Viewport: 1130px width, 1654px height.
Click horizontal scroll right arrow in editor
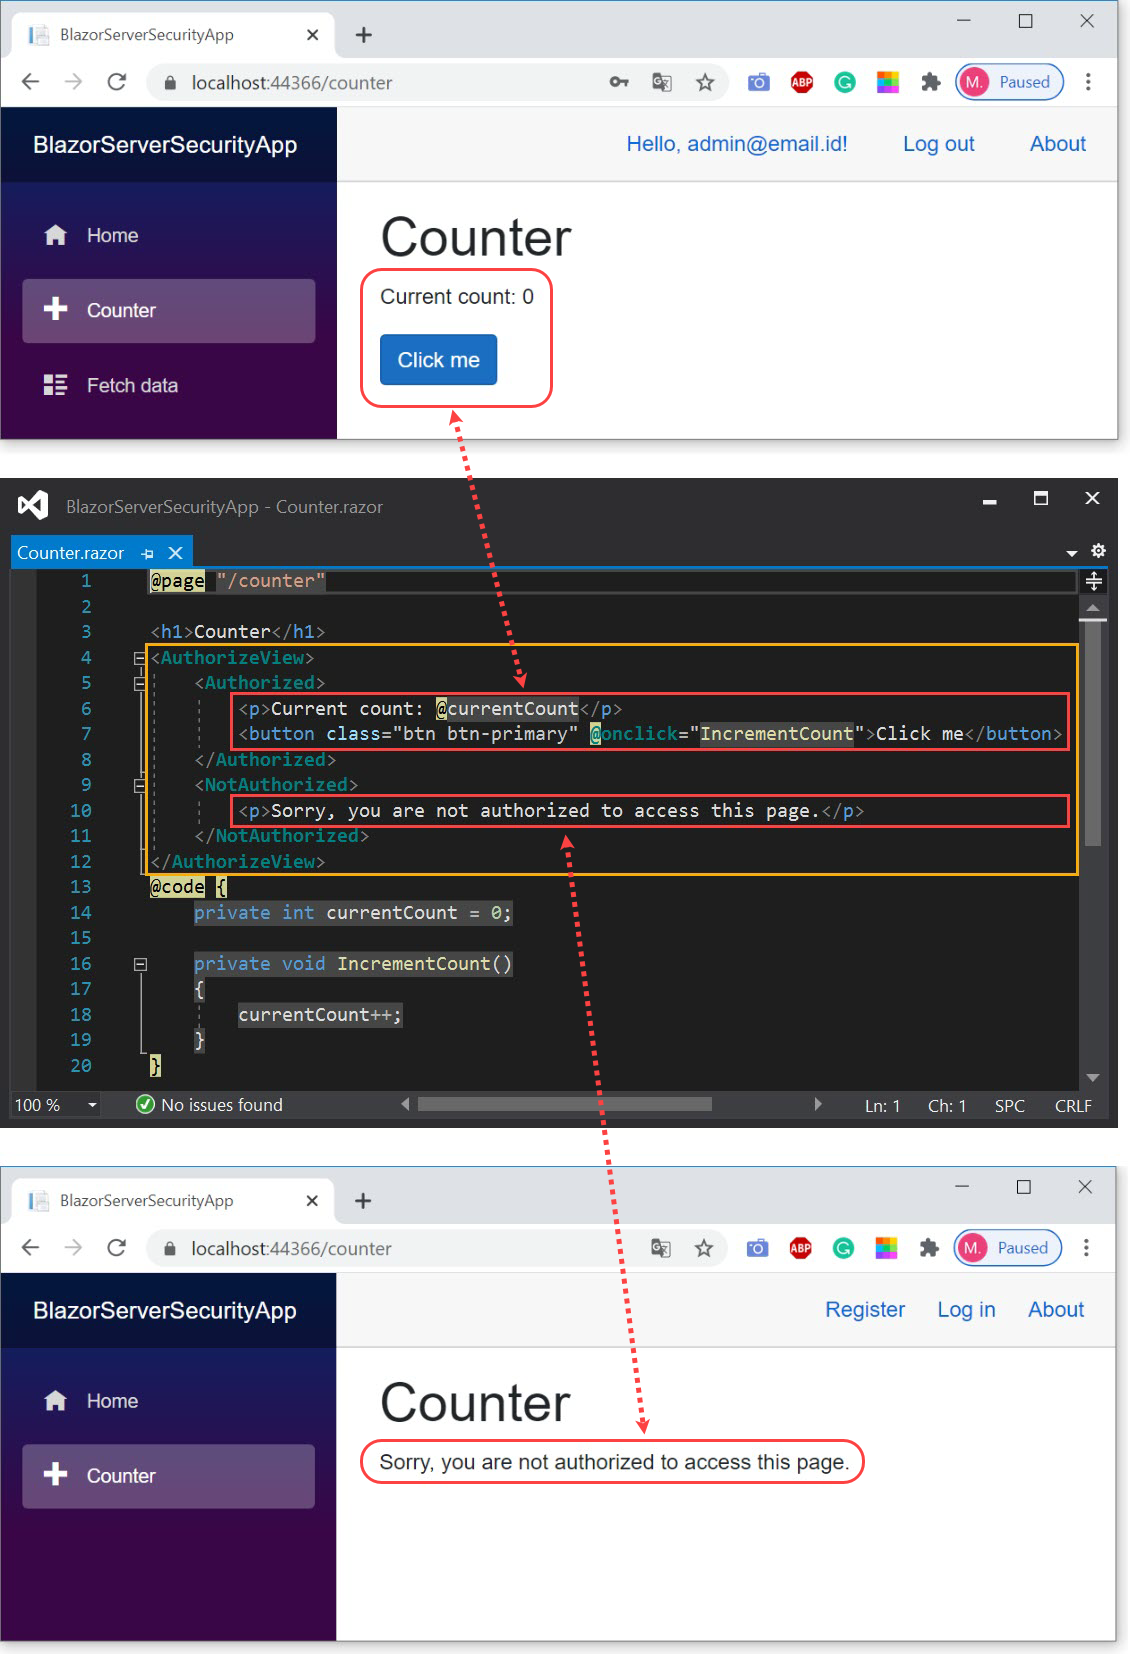[818, 1104]
